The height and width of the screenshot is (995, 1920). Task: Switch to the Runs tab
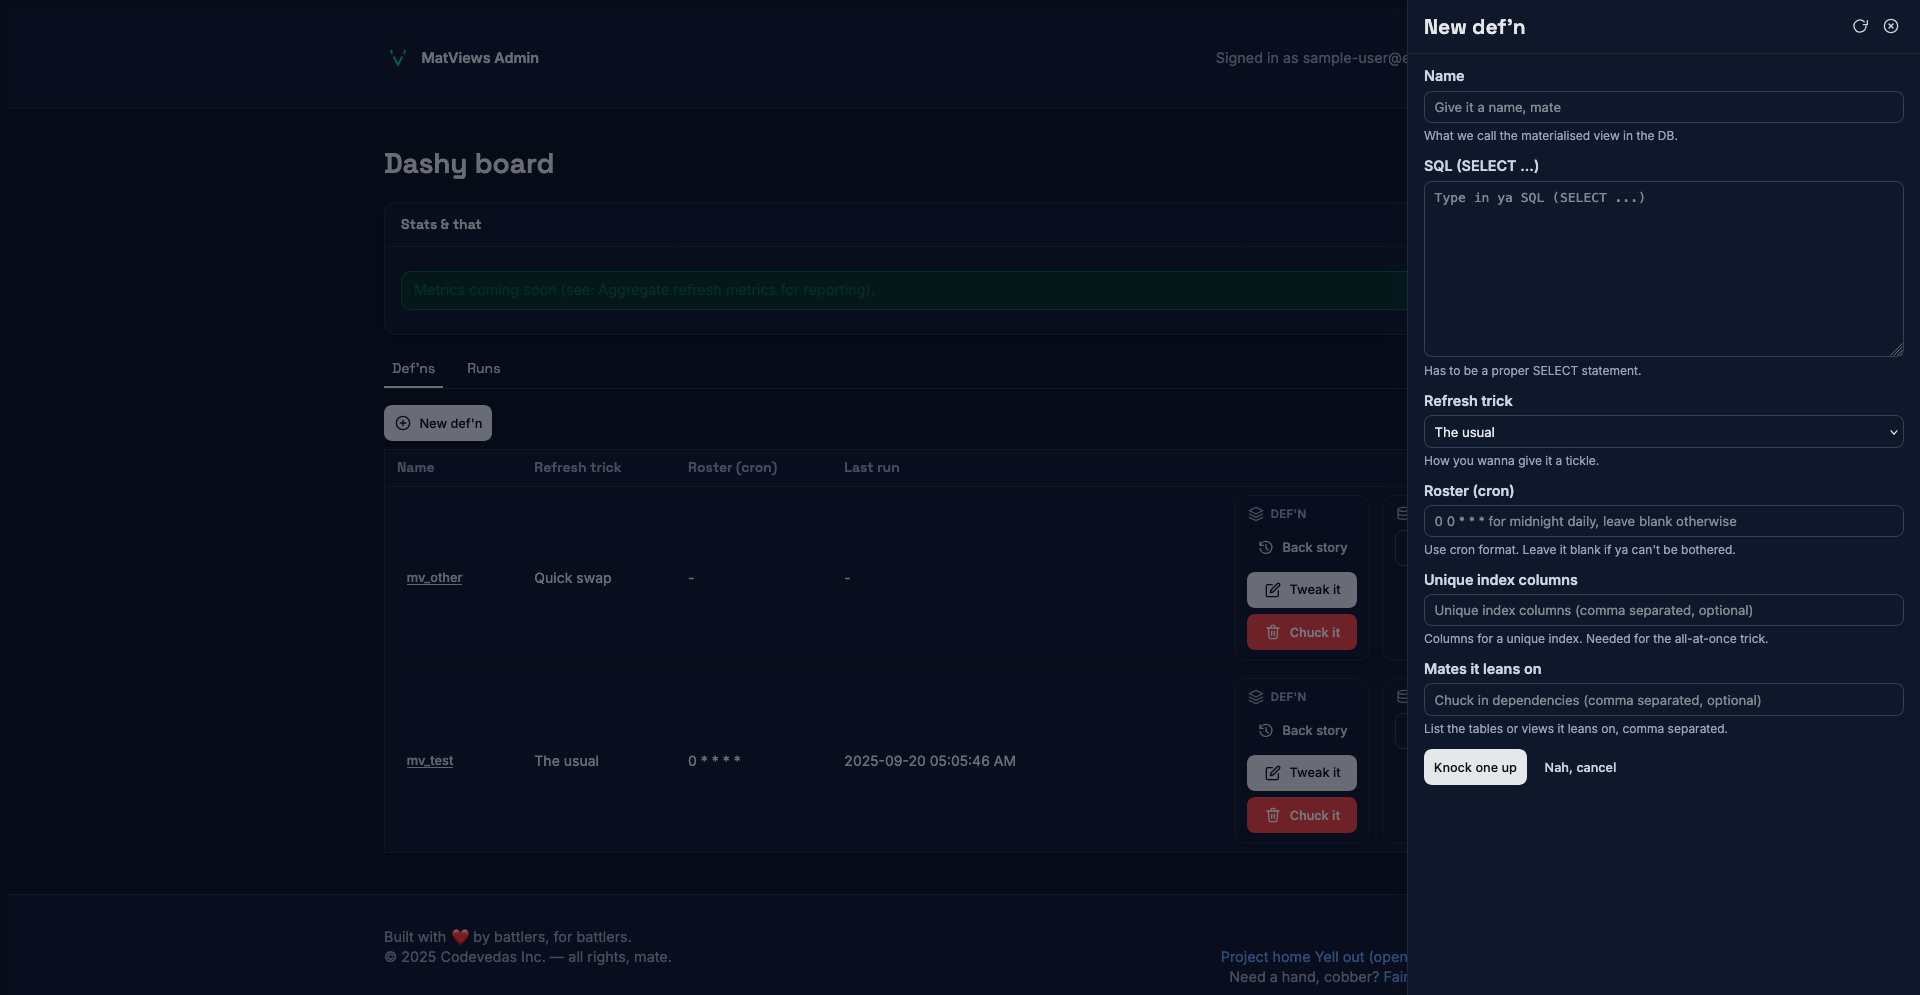pos(483,369)
